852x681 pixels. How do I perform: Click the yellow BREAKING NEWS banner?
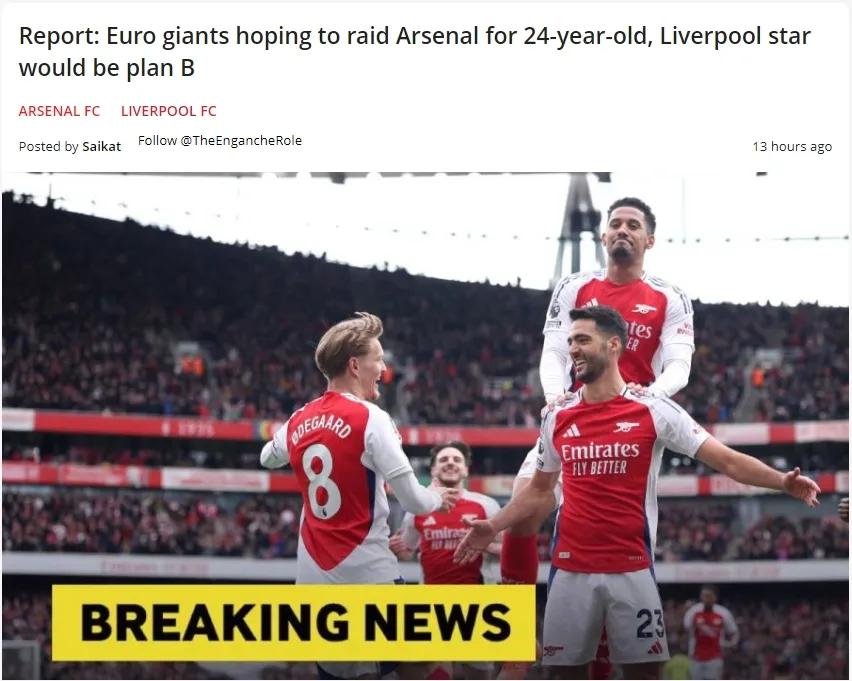pos(293,623)
